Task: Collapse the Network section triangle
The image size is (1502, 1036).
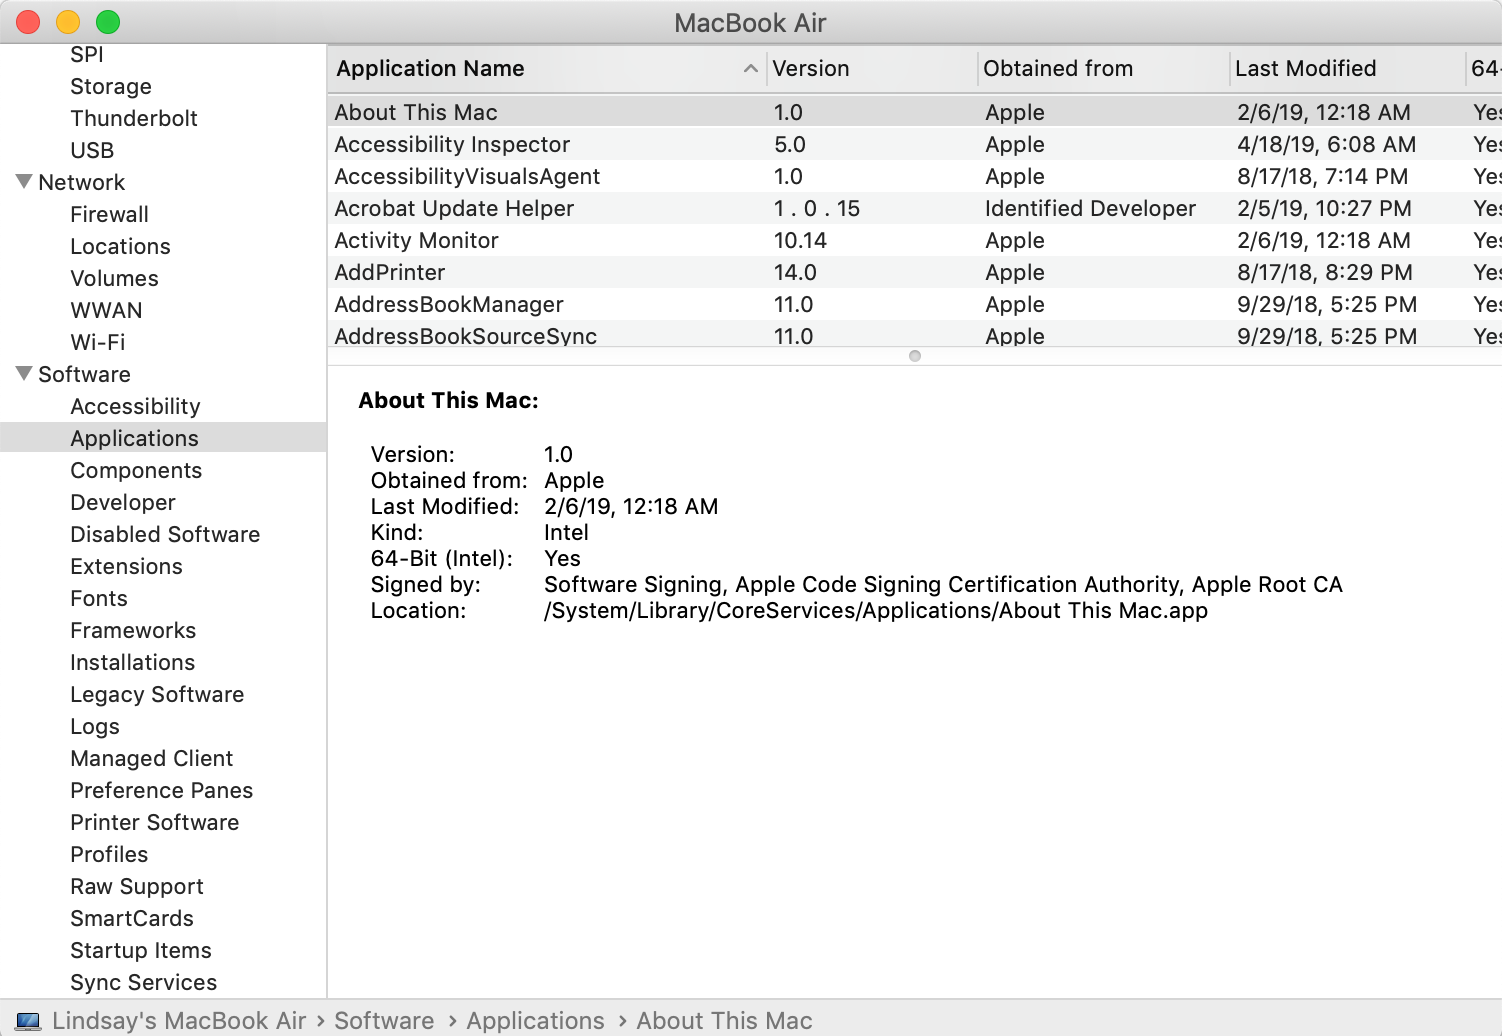Action: point(24,182)
